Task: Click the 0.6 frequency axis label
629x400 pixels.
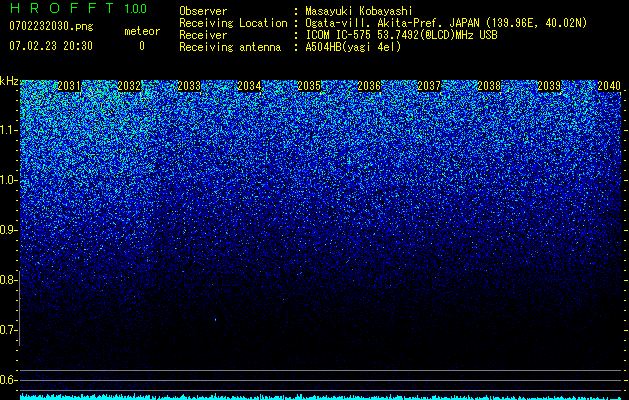Action: coord(7,380)
